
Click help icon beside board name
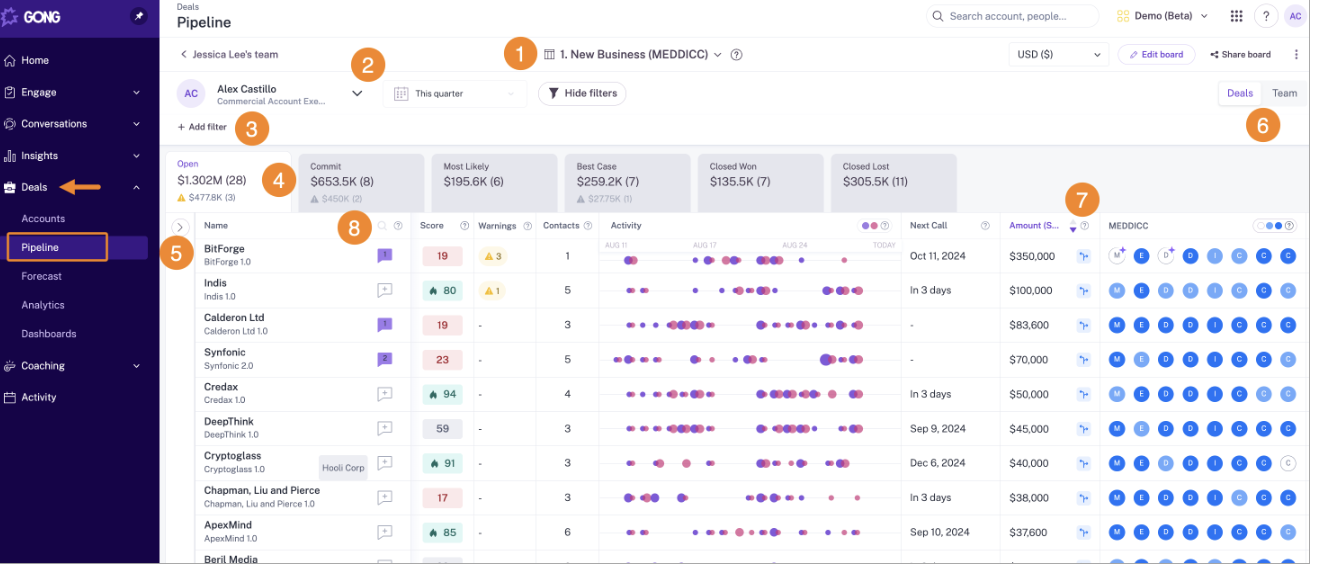click(x=736, y=55)
